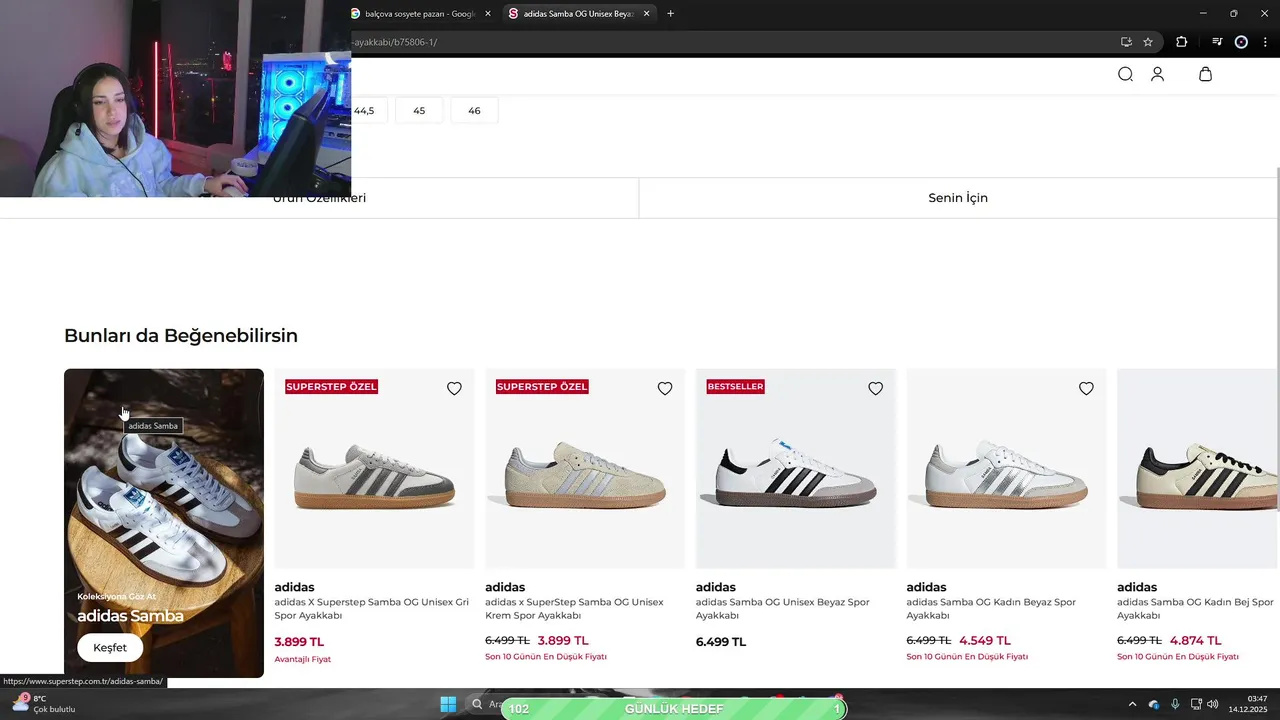The height and width of the screenshot is (720, 1280).
Task: Click the GÜNLÜK HEDEF progress bar overlay
Action: tap(674, 709)
